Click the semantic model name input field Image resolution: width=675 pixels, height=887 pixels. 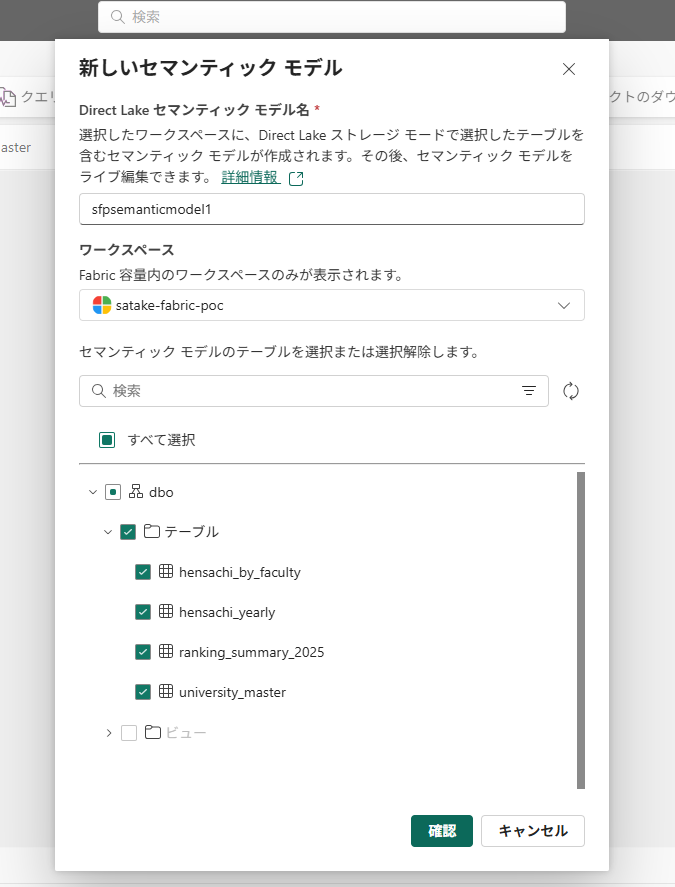[x=332, y=209]
